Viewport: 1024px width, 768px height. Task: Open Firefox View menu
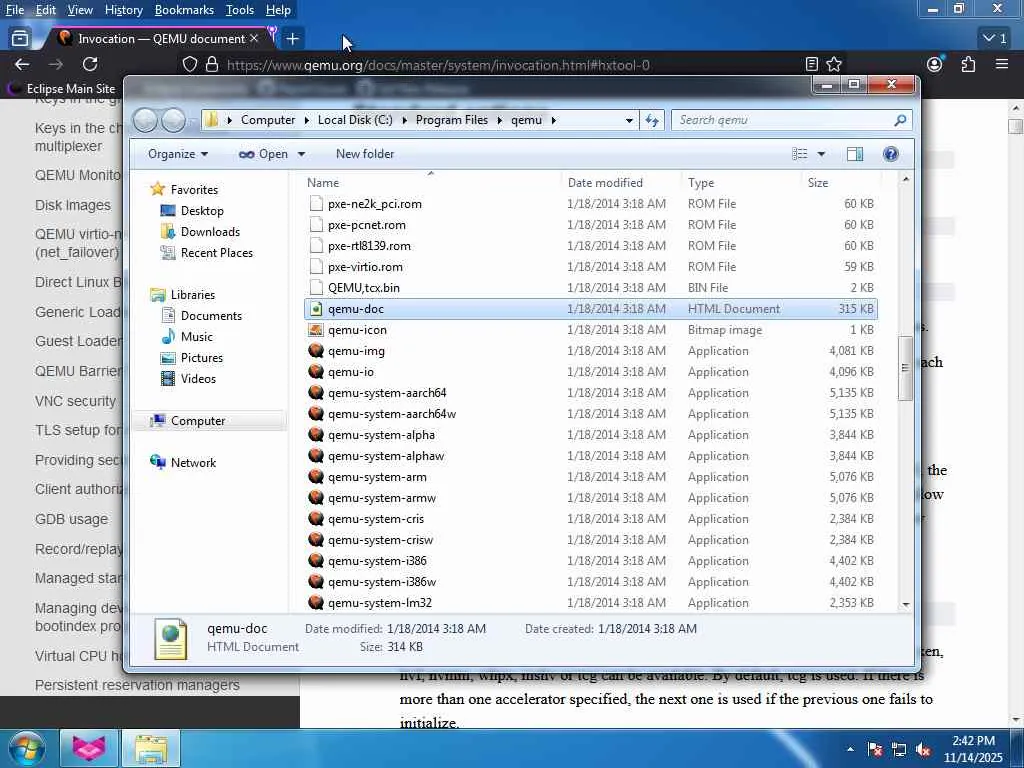coord(80,10)
